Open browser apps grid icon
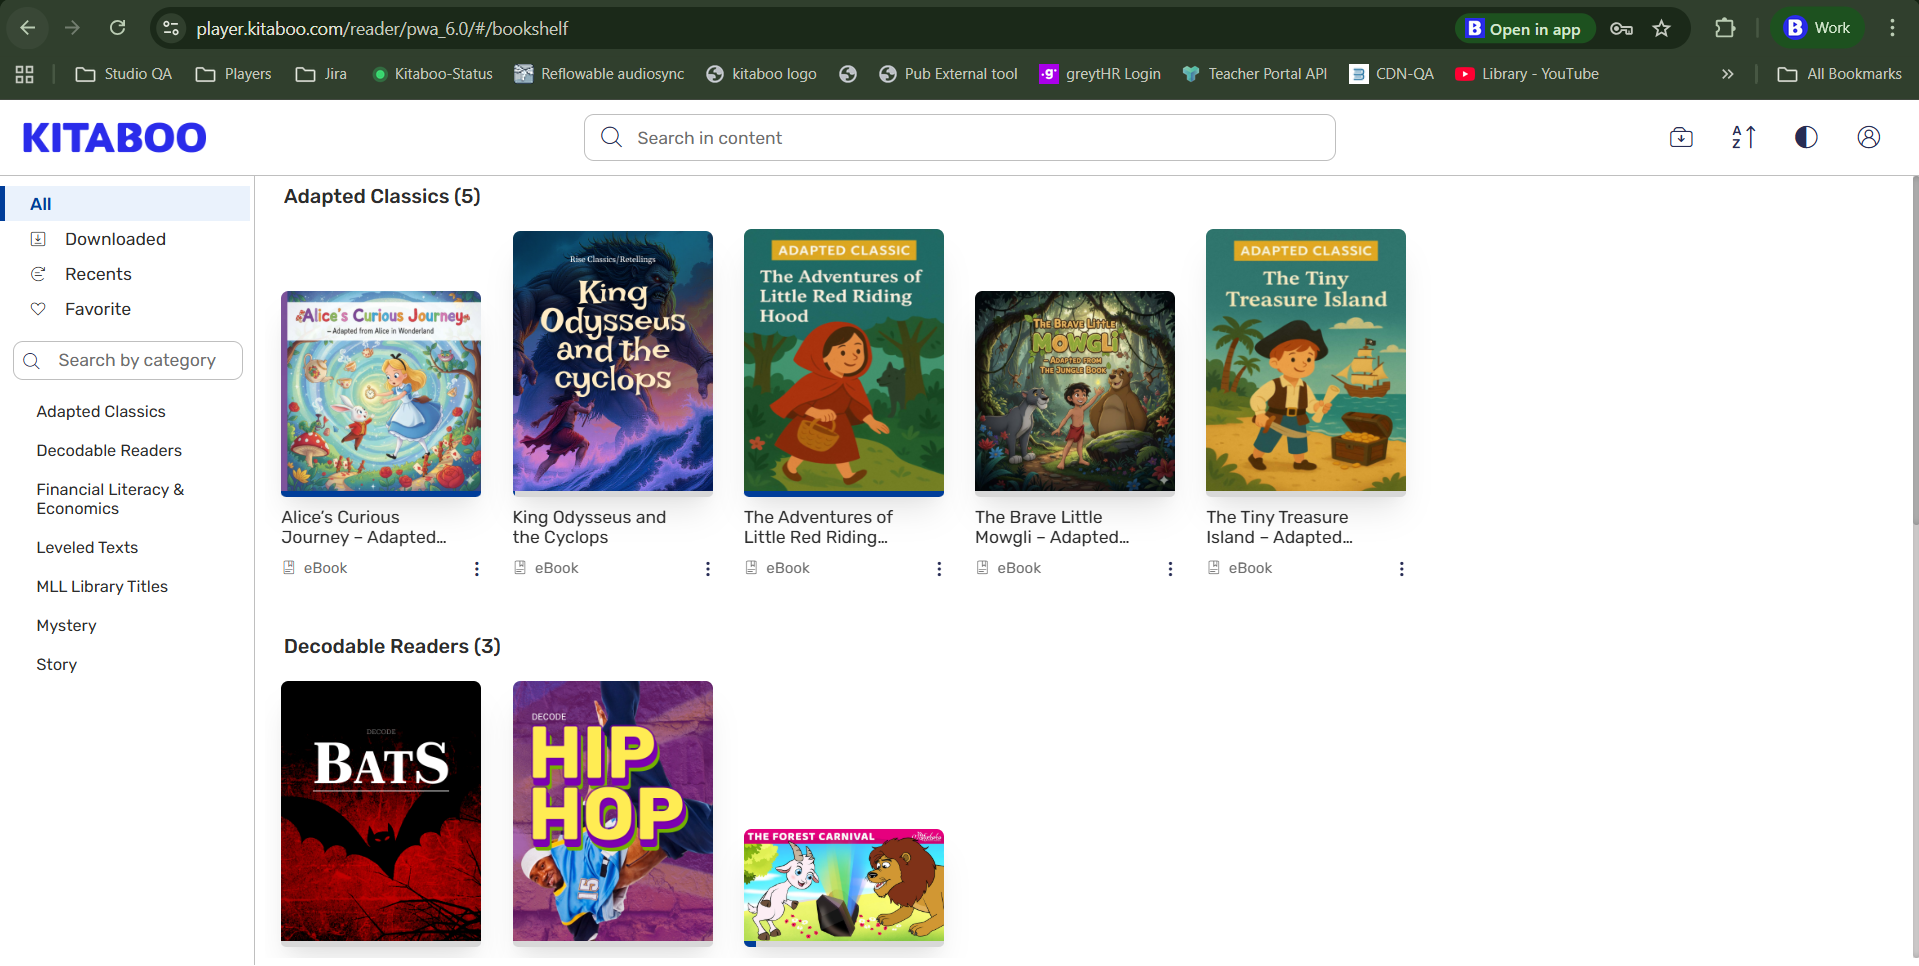 point(25,74)
